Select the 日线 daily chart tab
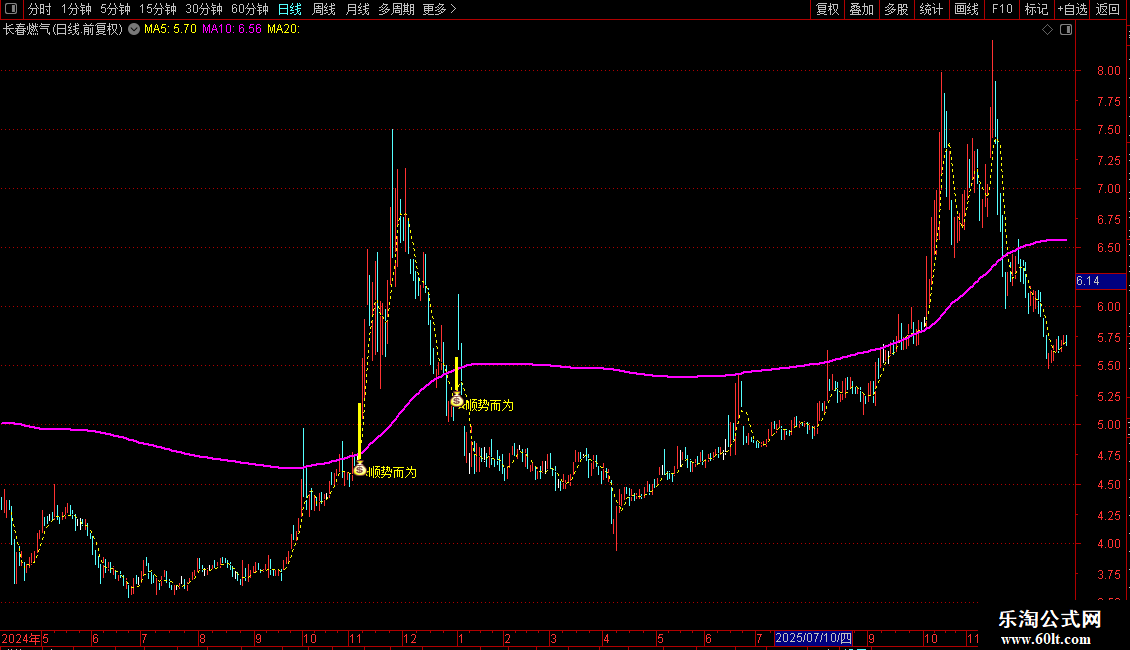Viewport: 1130px width, 650px height. click(x=290, y=9)
